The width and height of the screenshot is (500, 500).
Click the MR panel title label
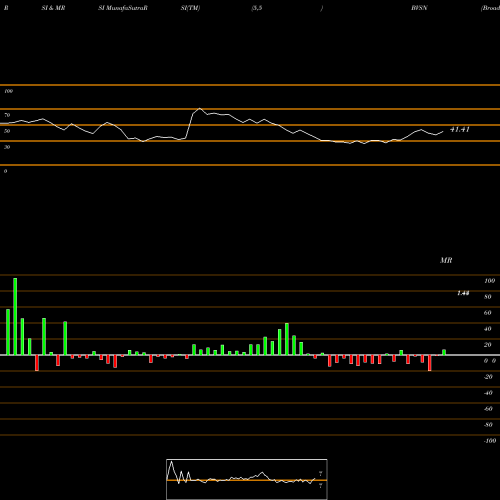coord(446,260)
